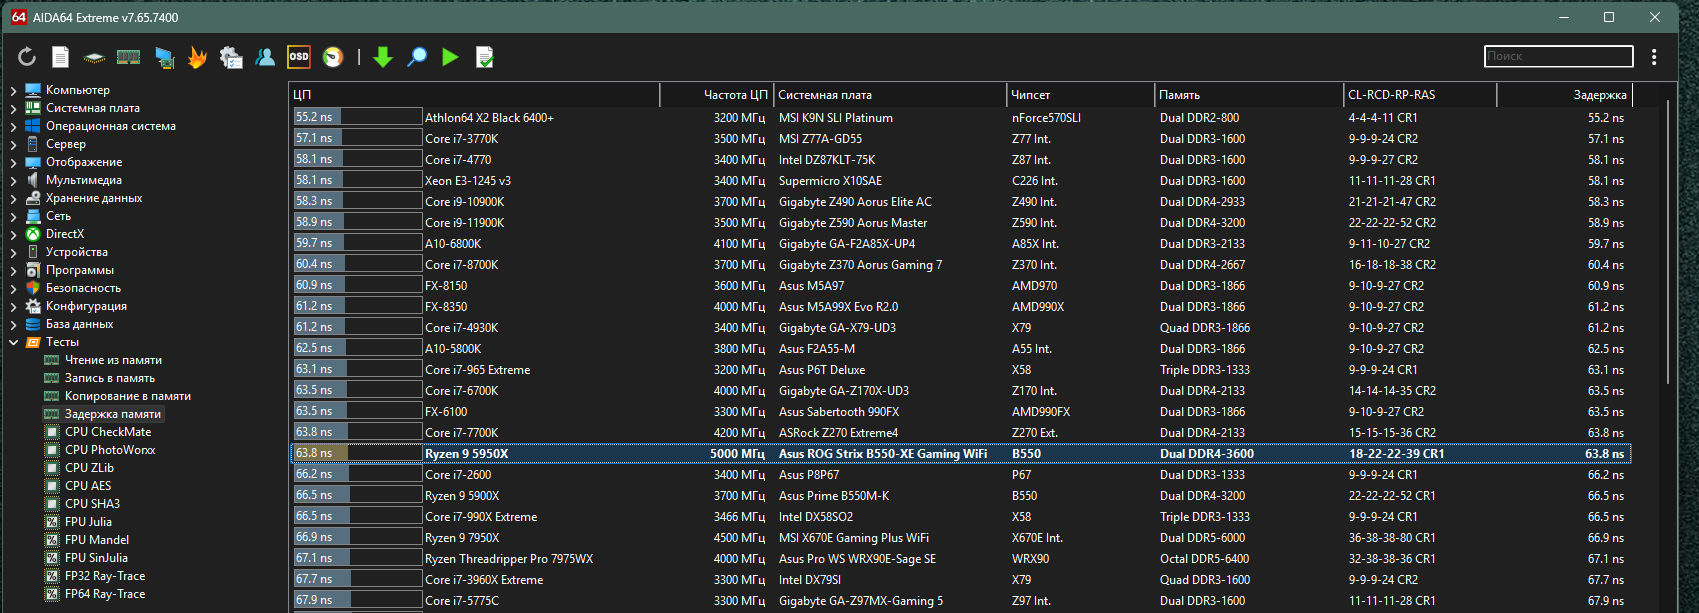Open the FPU Mandel test
Screen dimensions: 1699x613
coord(97,540)
